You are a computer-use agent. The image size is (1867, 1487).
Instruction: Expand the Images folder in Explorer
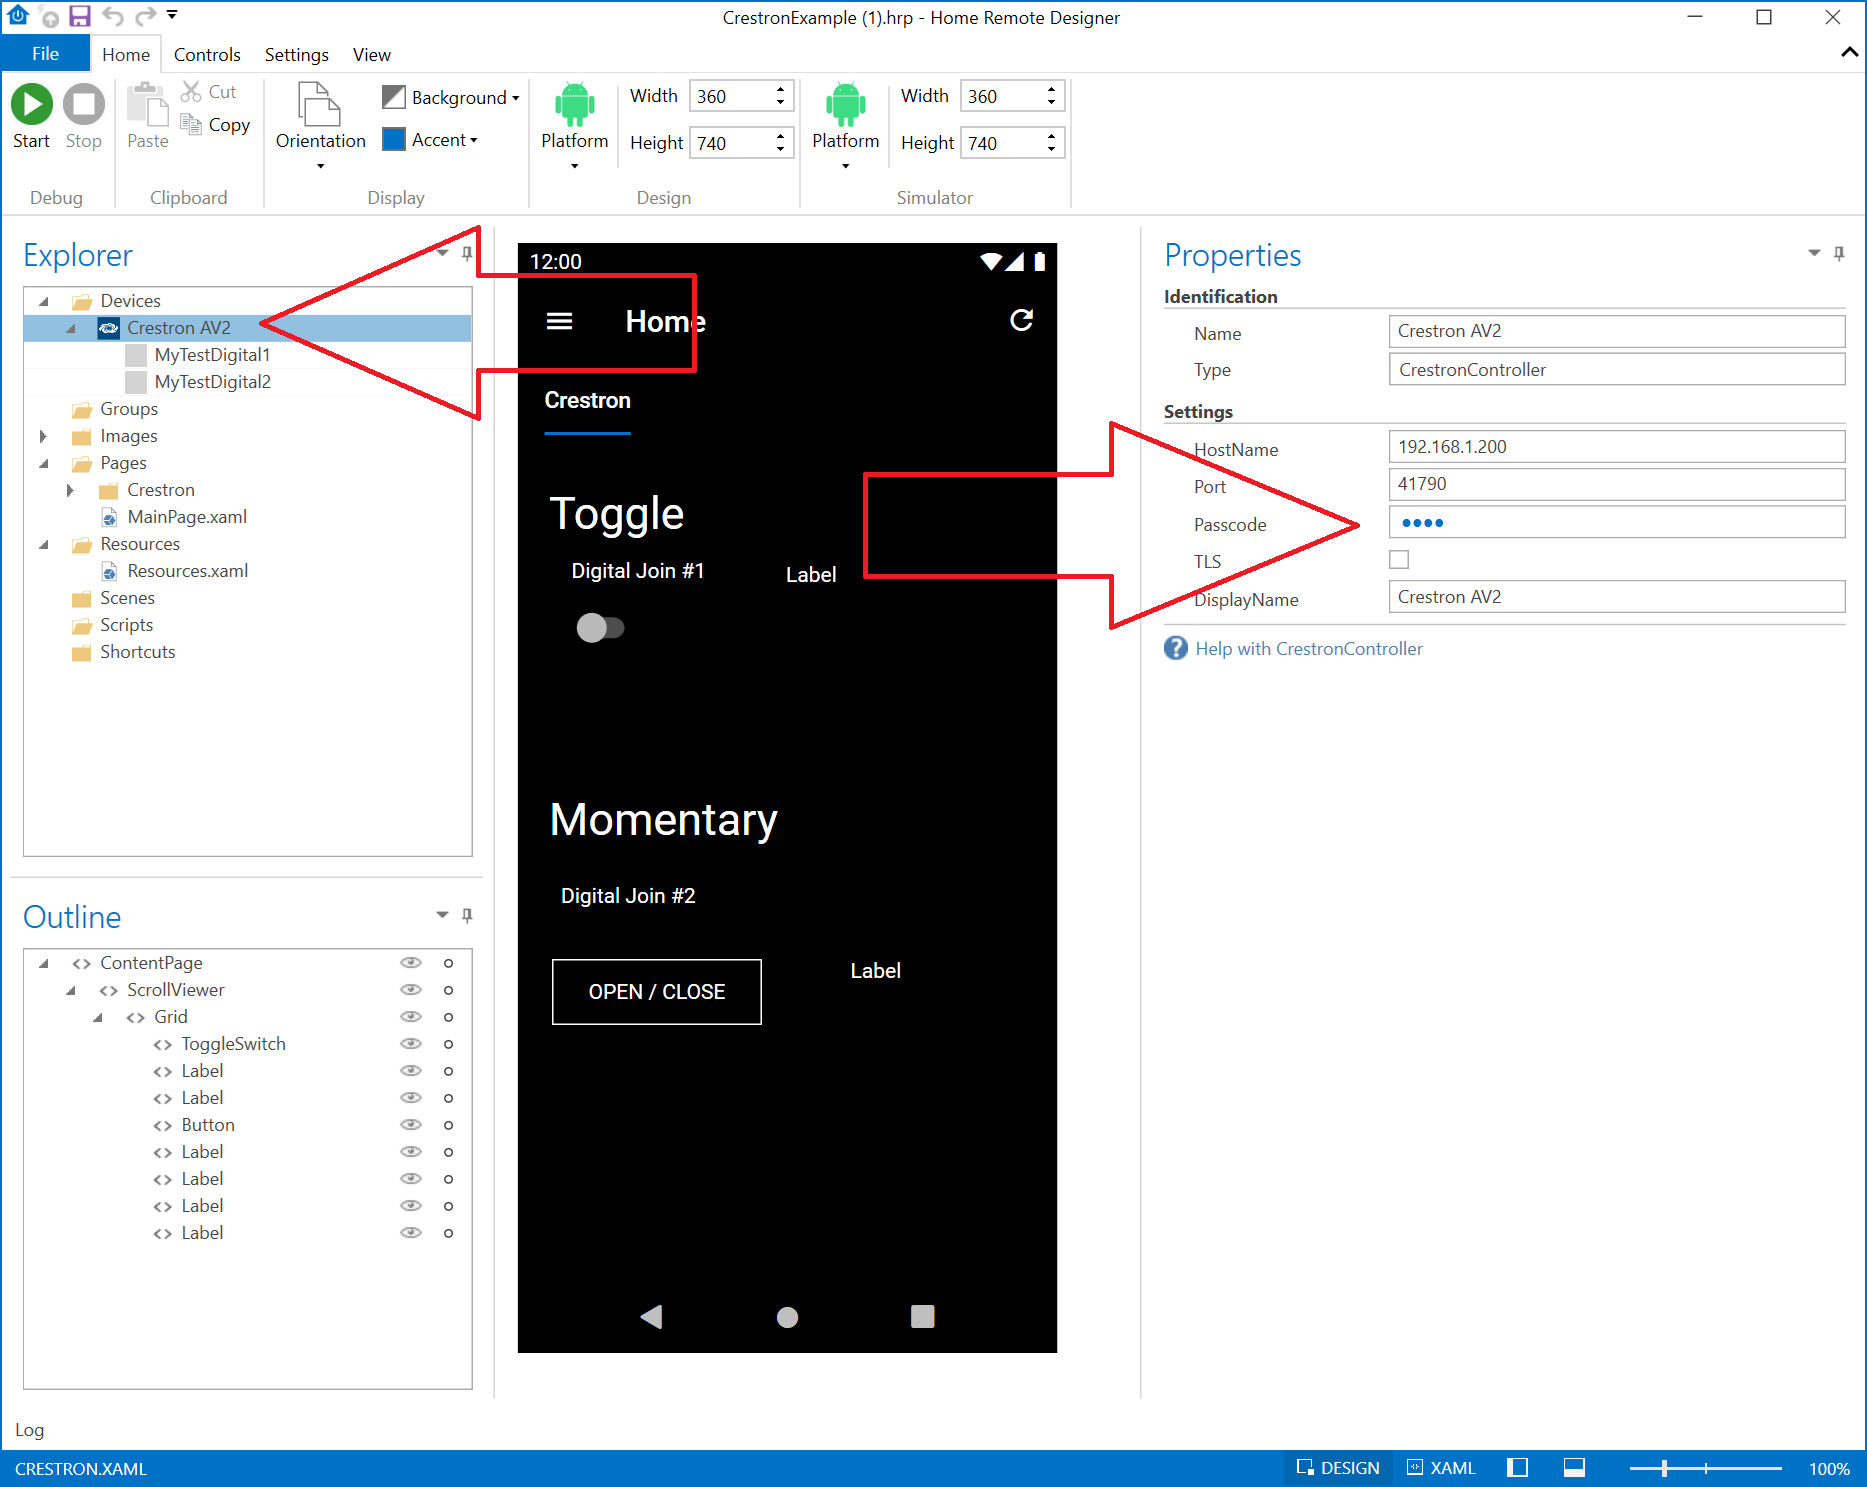click(x=43, y=436)
